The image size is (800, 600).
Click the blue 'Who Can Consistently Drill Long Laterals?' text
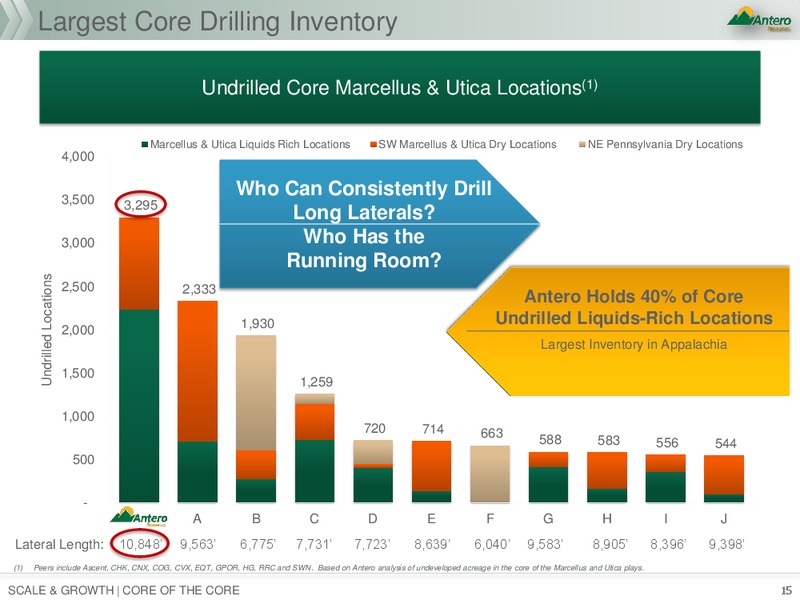tap(364, 200)
